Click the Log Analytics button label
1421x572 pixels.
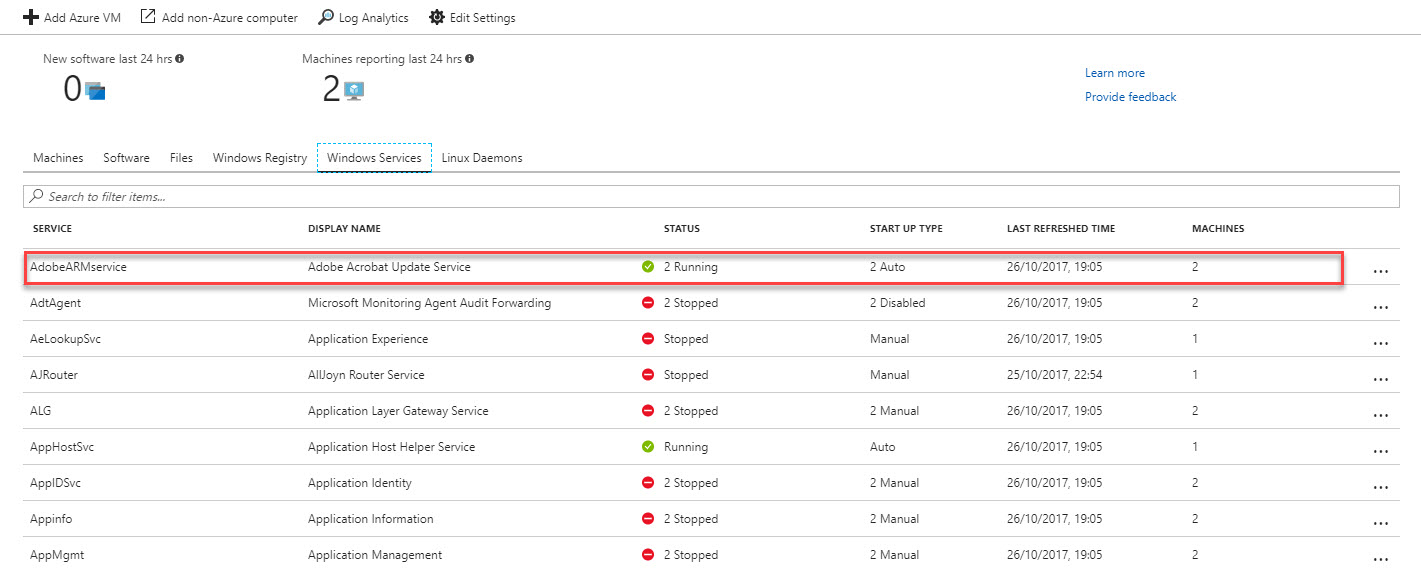point(373,18)
